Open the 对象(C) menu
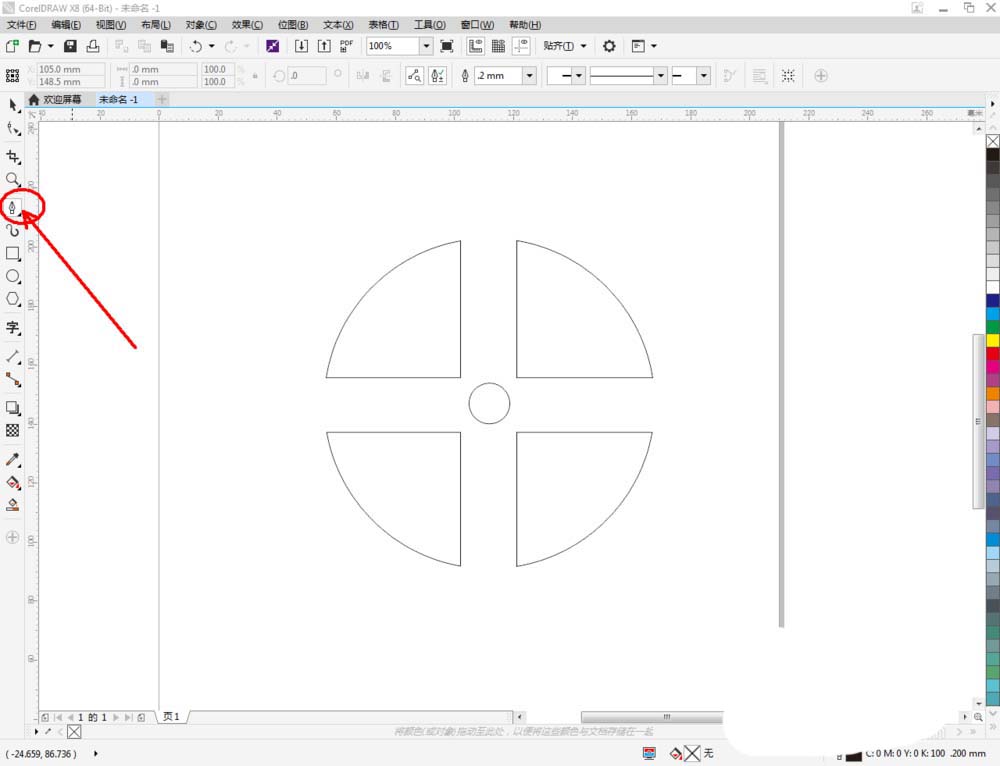 coord(201,25)
